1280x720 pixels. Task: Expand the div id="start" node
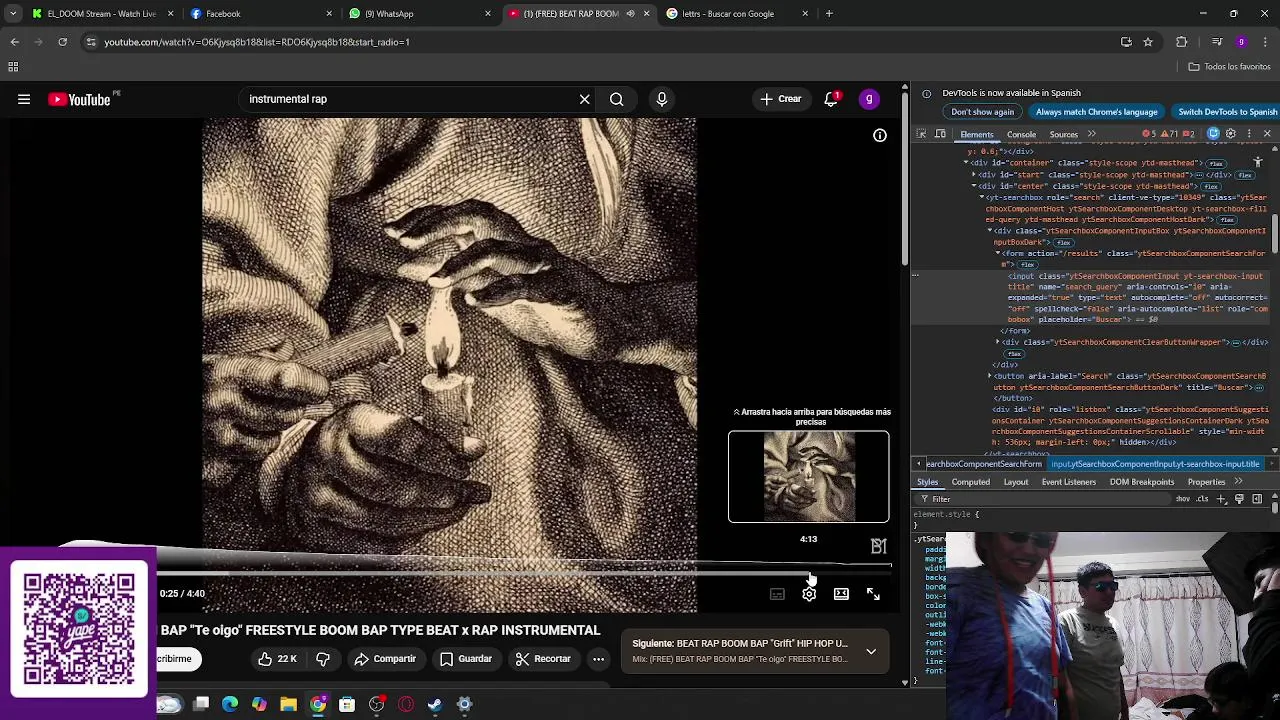coord(974,175)
